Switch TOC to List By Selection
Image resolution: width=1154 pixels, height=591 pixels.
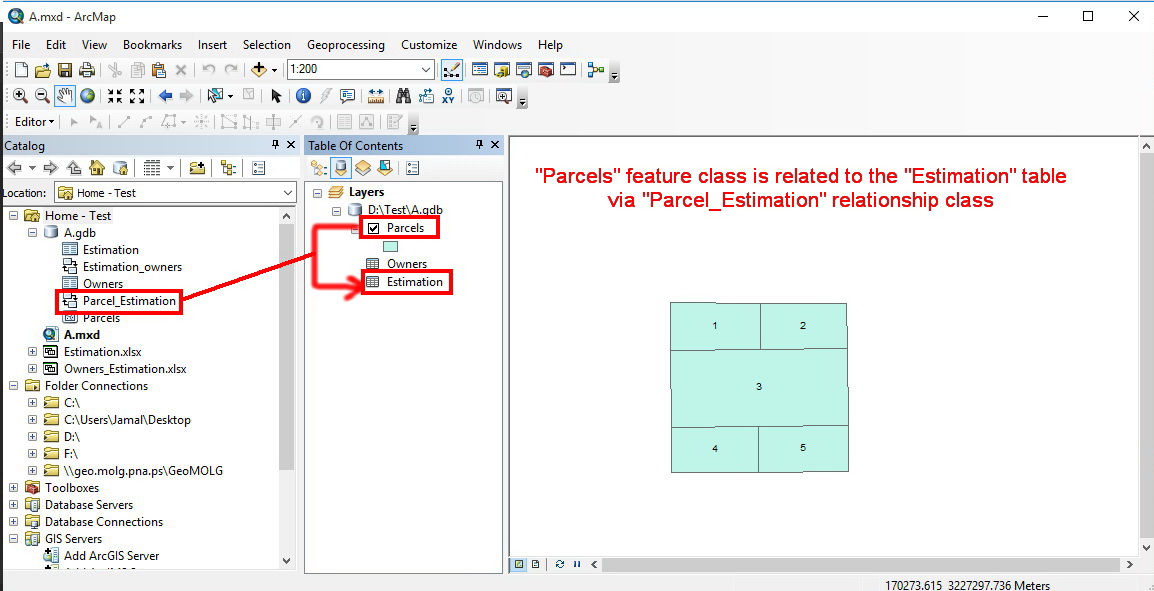tap(384, 169)
